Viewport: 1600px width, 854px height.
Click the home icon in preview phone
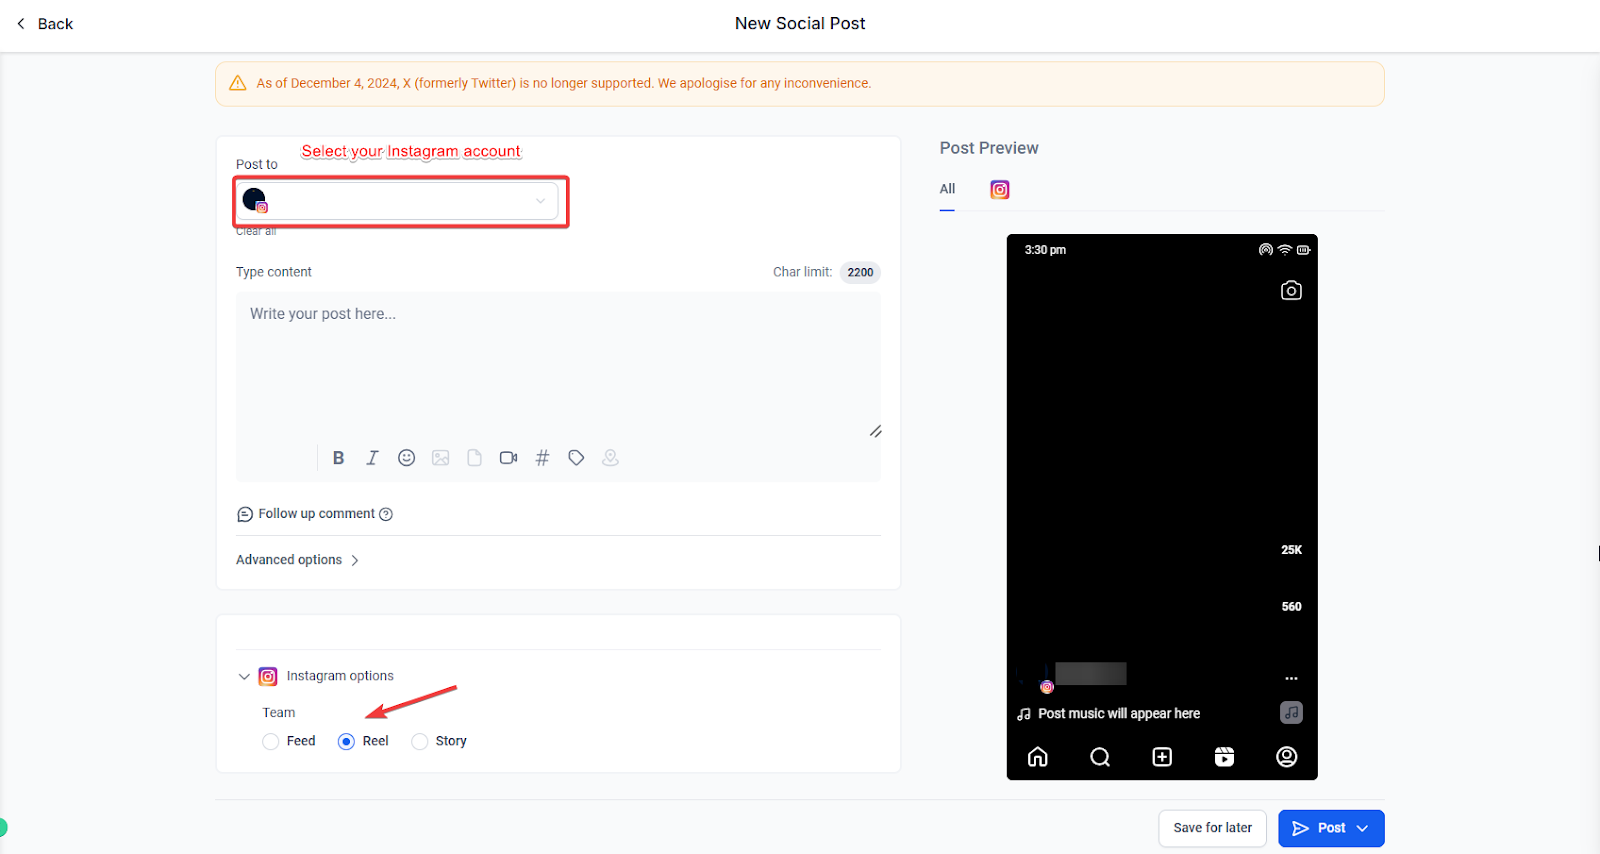pos(1038,757)
